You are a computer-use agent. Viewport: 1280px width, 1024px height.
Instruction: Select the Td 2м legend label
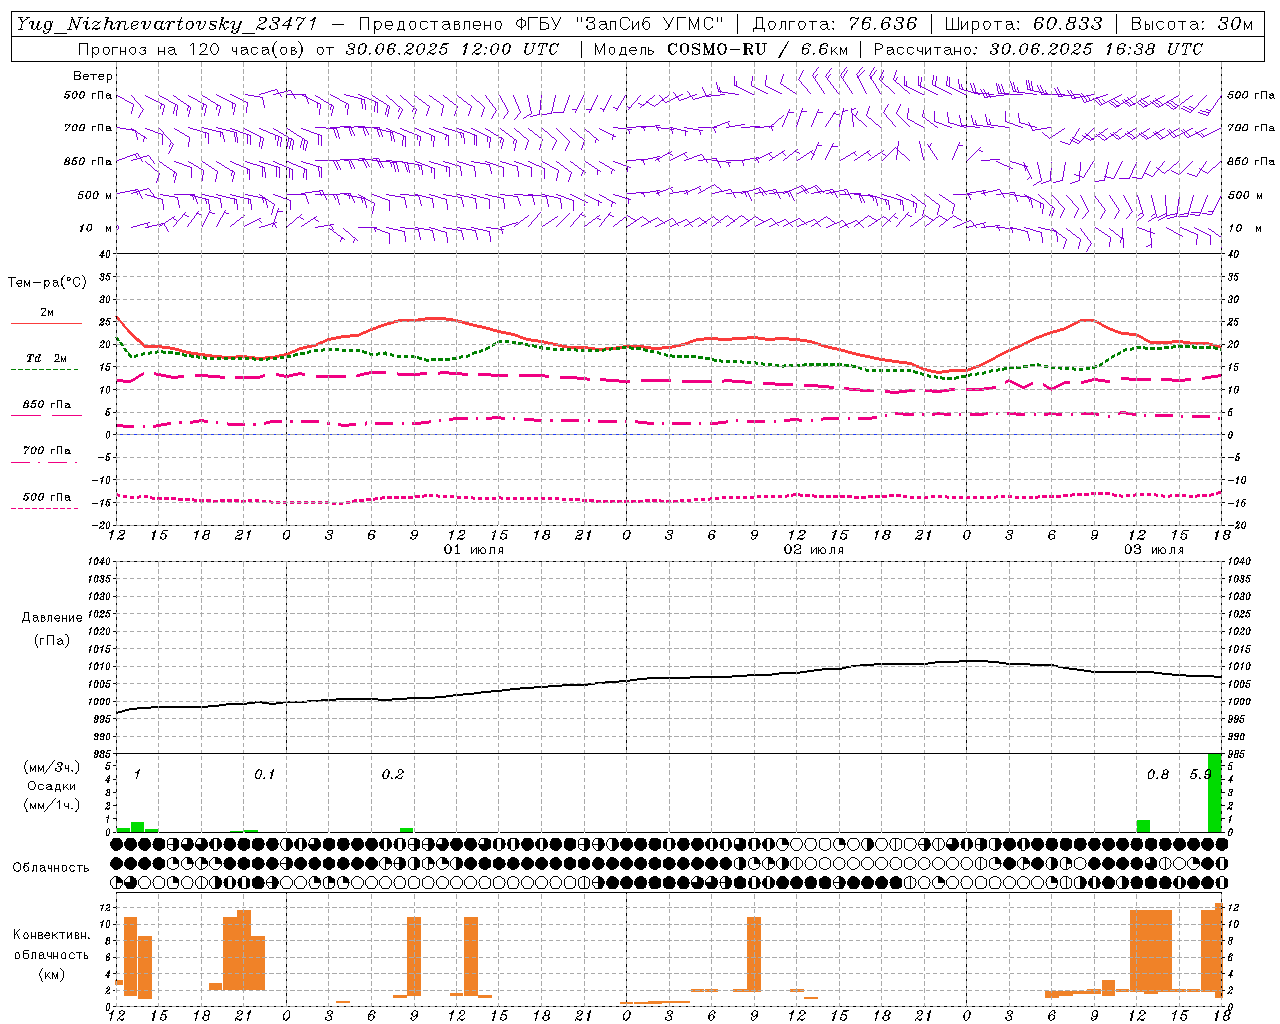[x=47, y=358]
